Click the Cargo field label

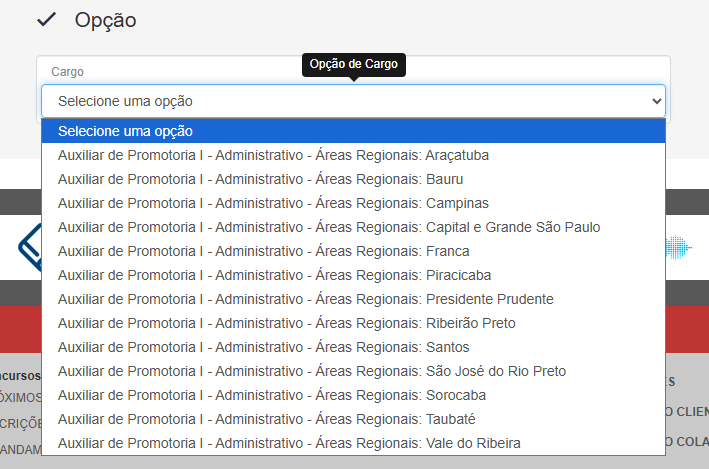click(x=68, y=72)
